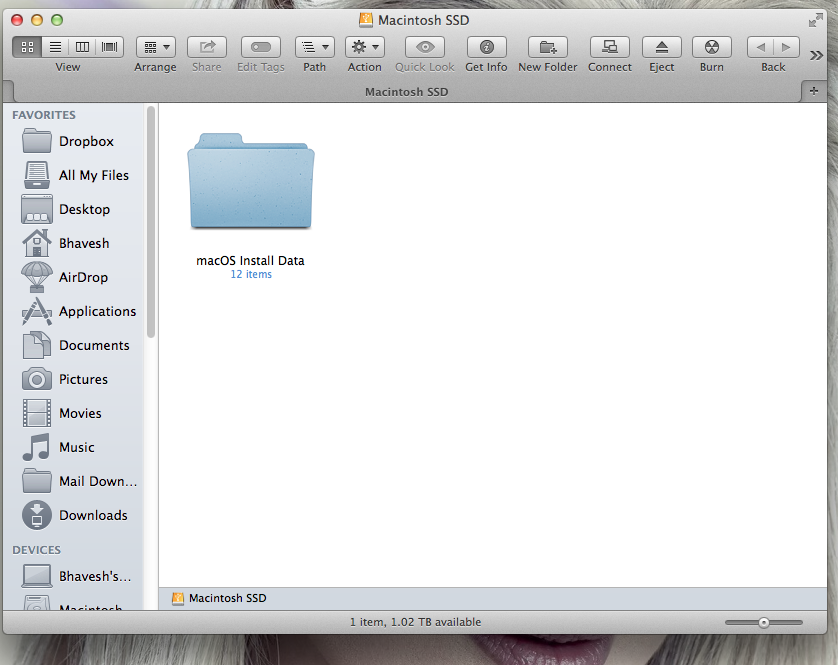This screenshot has height=665, width=838.
Task: Click the Share toolbar button
Action: pyautogui.click(x=207, y=47)
